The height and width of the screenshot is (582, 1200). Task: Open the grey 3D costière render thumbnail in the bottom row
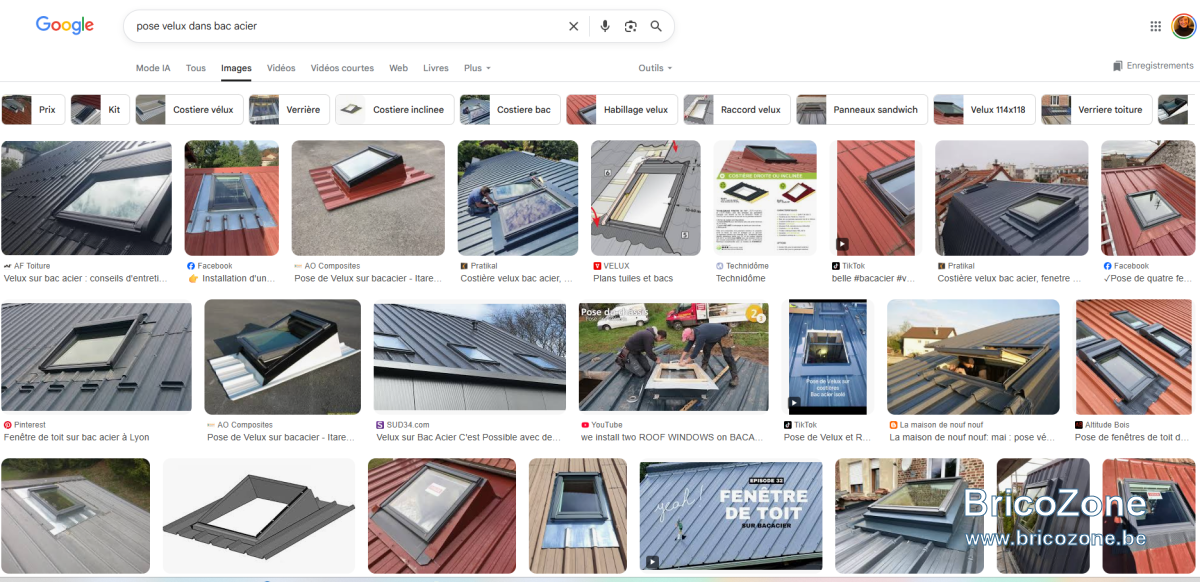pyautogui.click(x=259, y=516)
